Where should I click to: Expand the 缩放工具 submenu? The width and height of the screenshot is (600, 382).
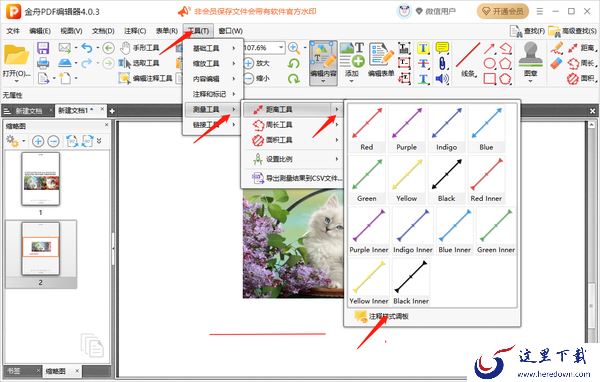coord(213,64)
